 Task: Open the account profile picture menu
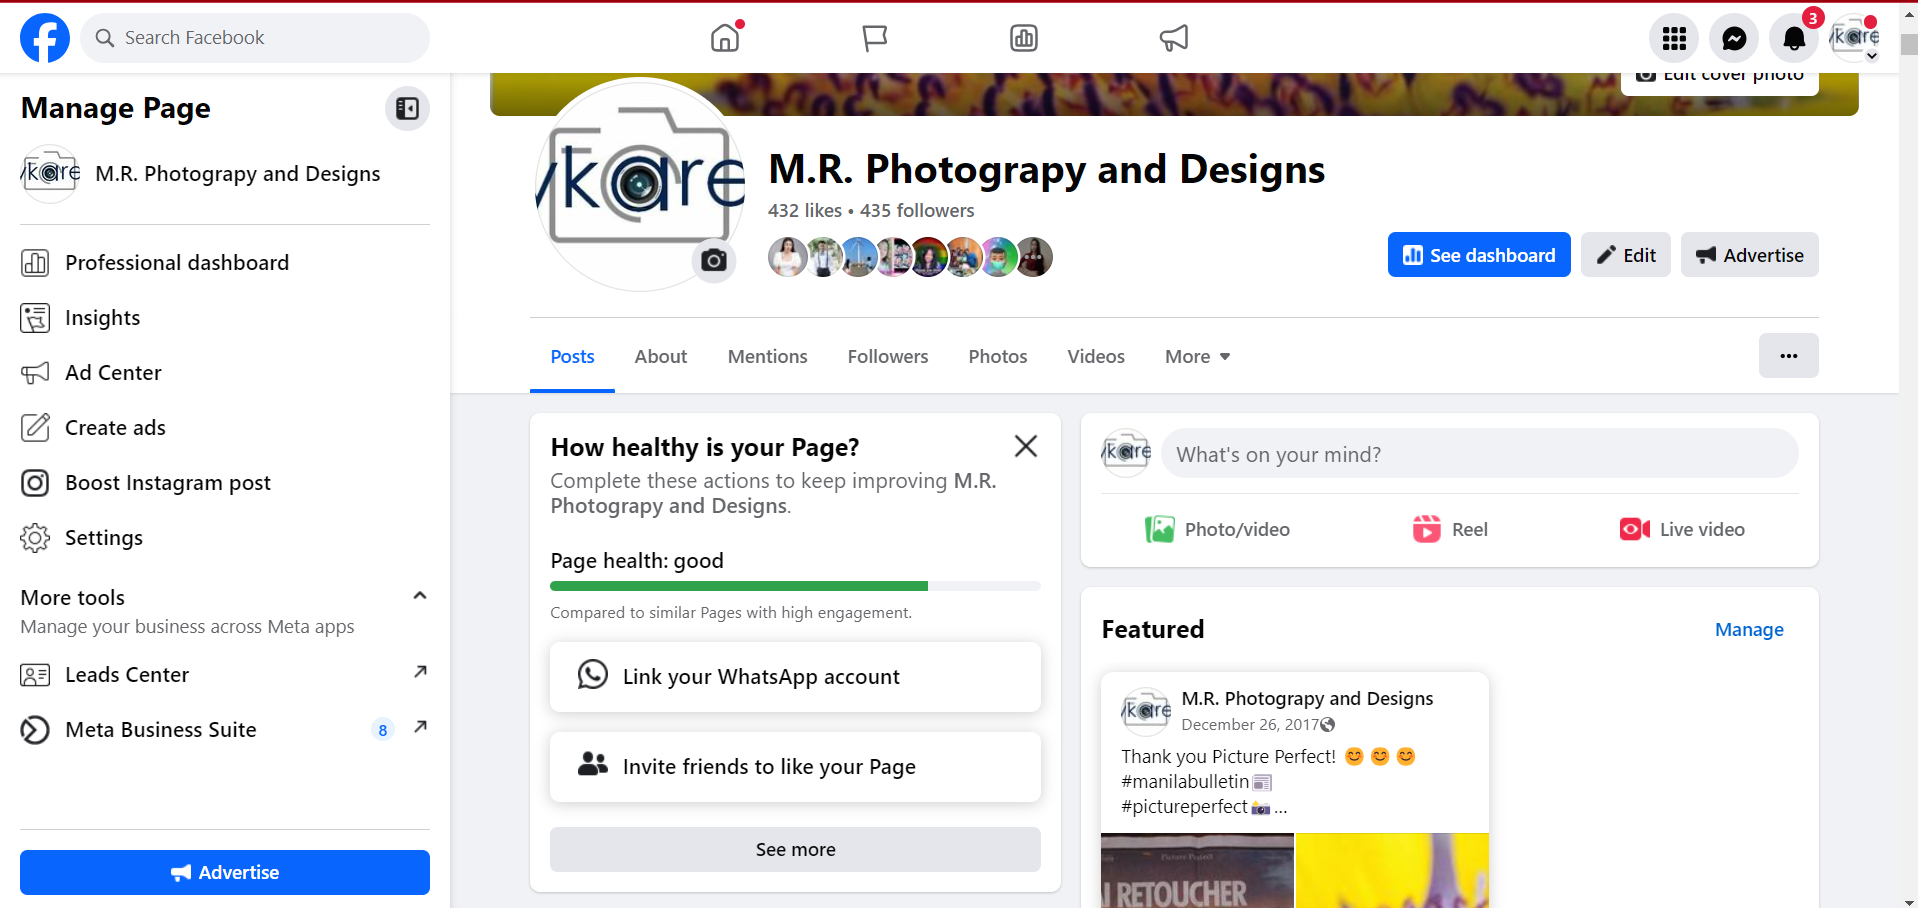(x=1854, y=38)
